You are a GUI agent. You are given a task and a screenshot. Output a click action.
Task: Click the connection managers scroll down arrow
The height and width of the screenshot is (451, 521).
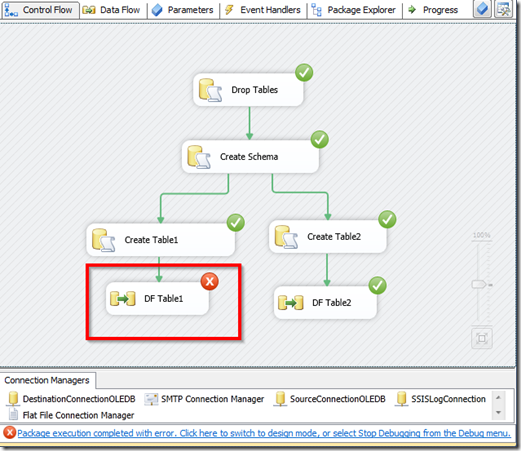pyautogui.click(x=499, y=413)
